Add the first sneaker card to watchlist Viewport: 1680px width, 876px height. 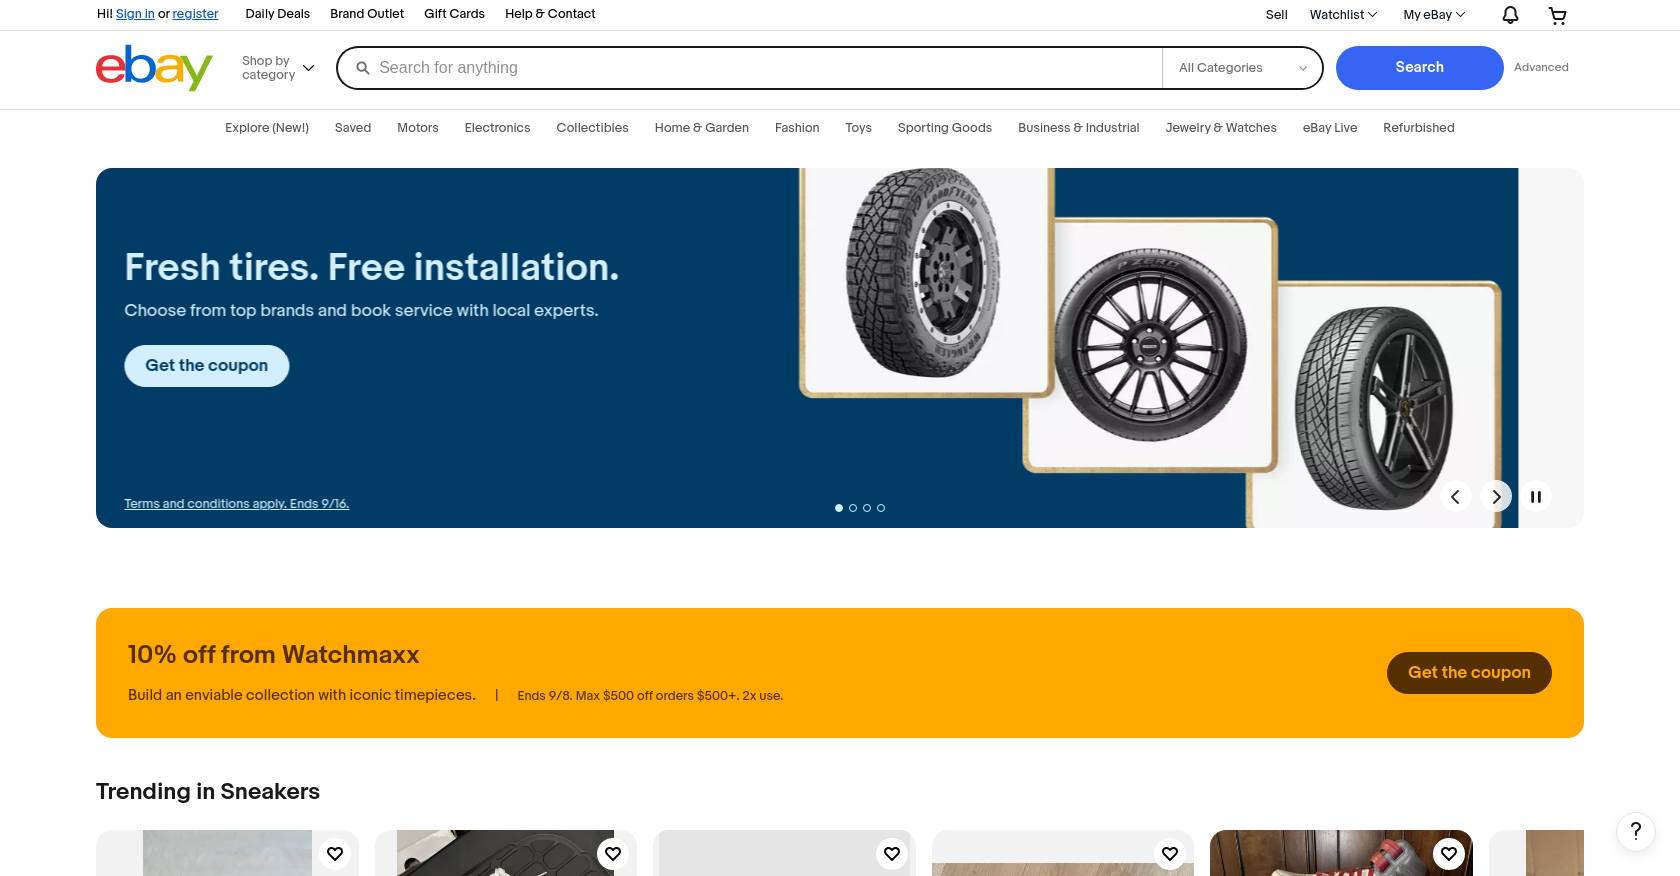click(335, 853)
